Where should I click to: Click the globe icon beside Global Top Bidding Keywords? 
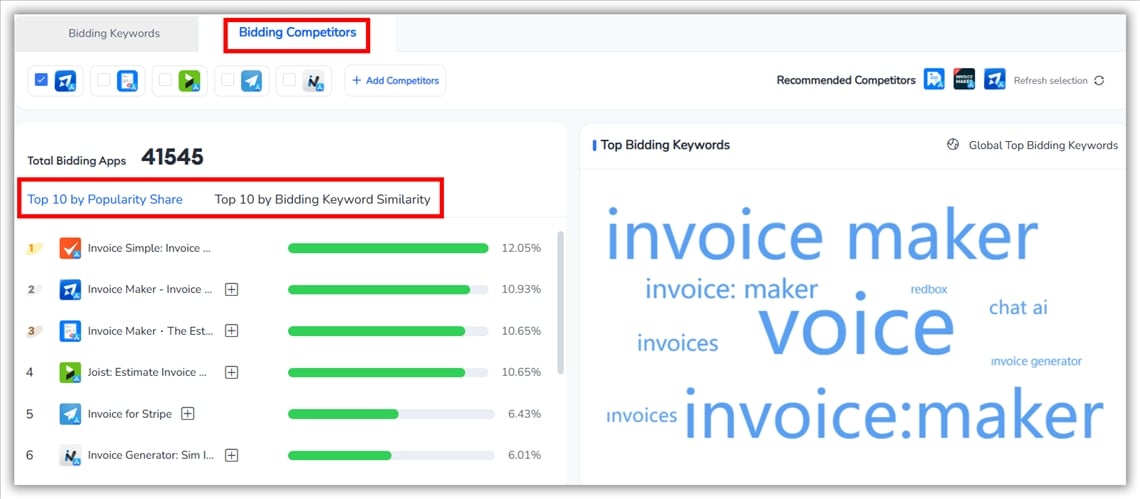point(953,145)
